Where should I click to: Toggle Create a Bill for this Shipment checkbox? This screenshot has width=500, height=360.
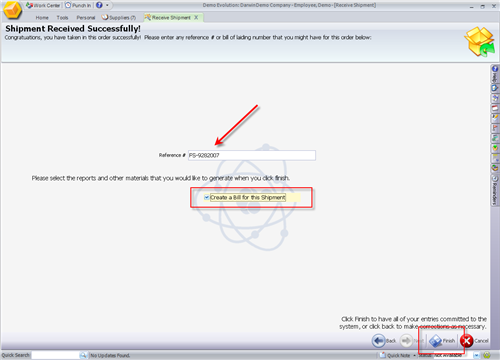[206, 197]
